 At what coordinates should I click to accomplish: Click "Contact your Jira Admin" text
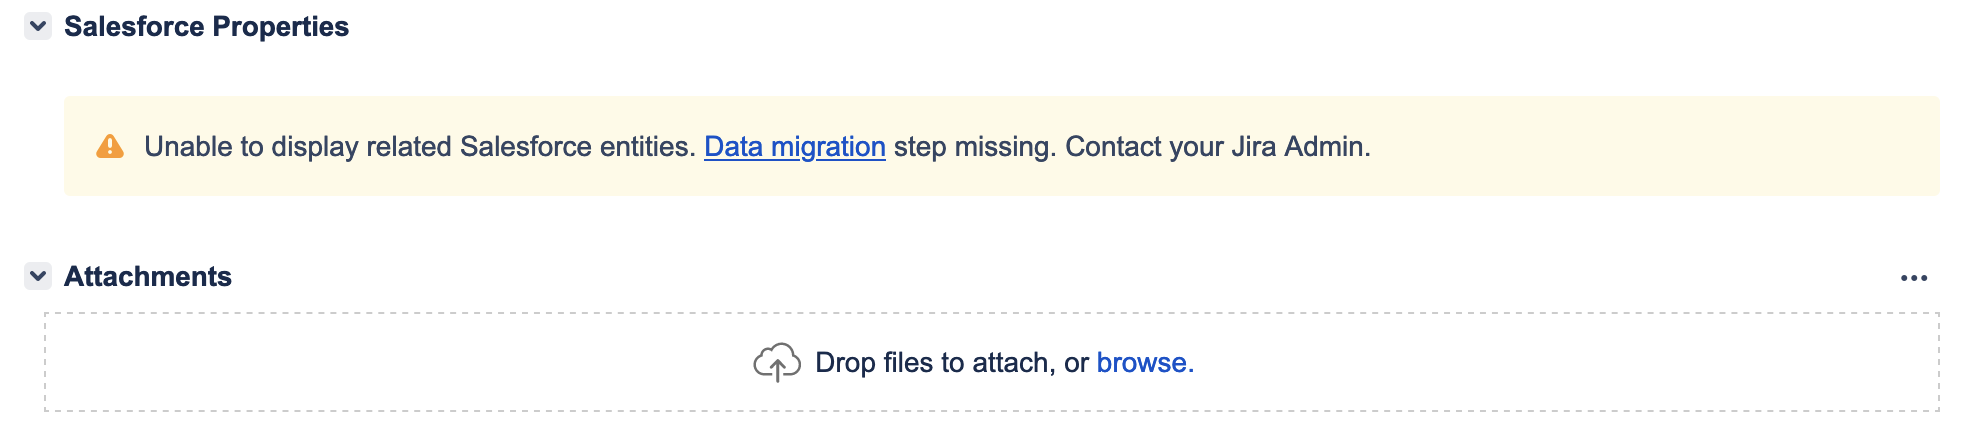[x=1216, y=147]
